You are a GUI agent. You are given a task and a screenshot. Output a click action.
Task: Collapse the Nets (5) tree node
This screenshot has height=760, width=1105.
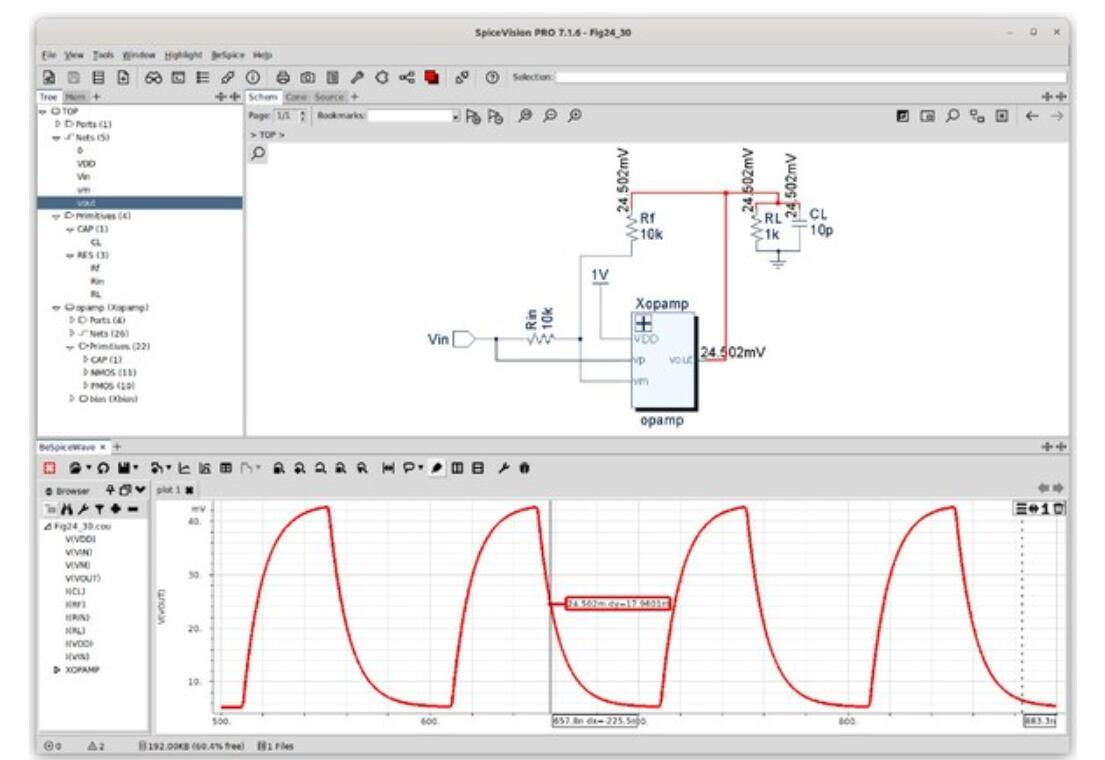tap(56, 137)
